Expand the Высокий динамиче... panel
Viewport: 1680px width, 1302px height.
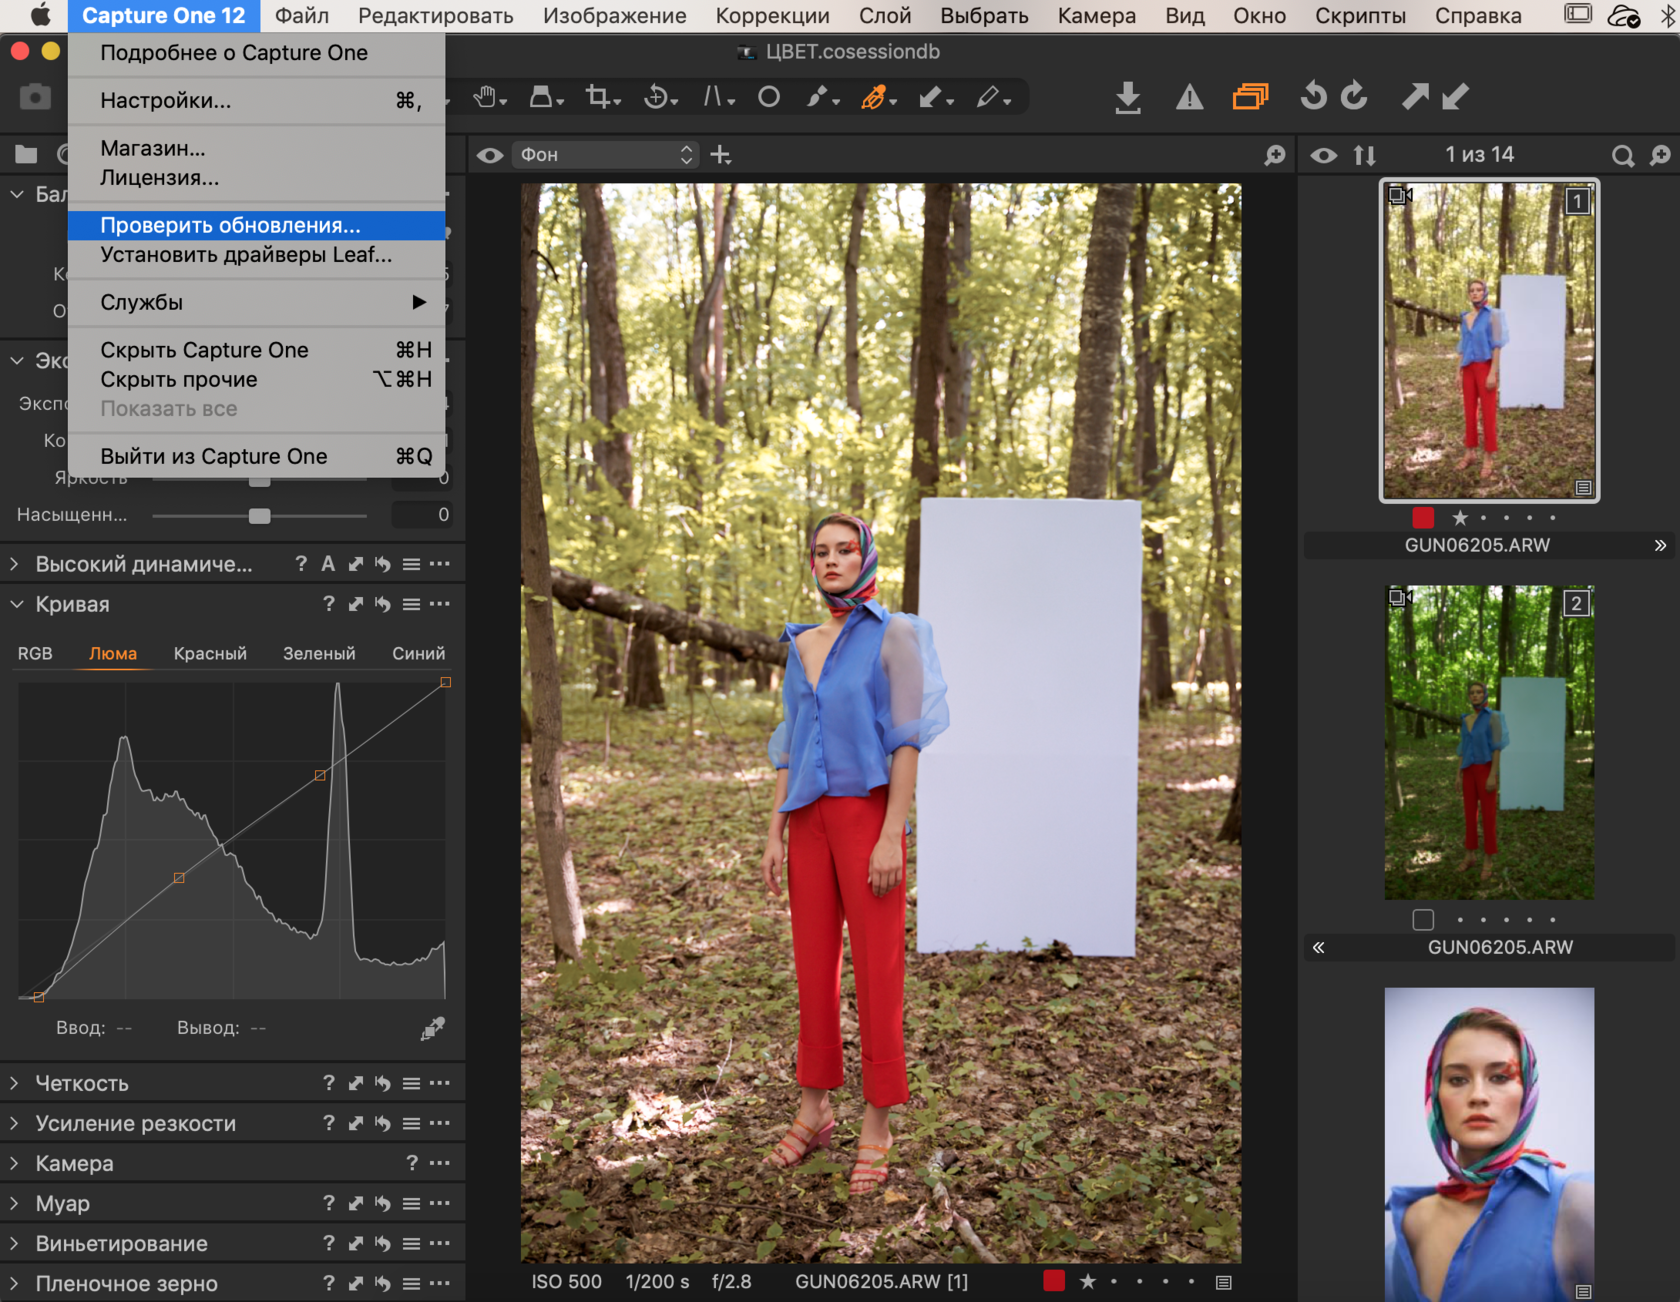[15, 564]
